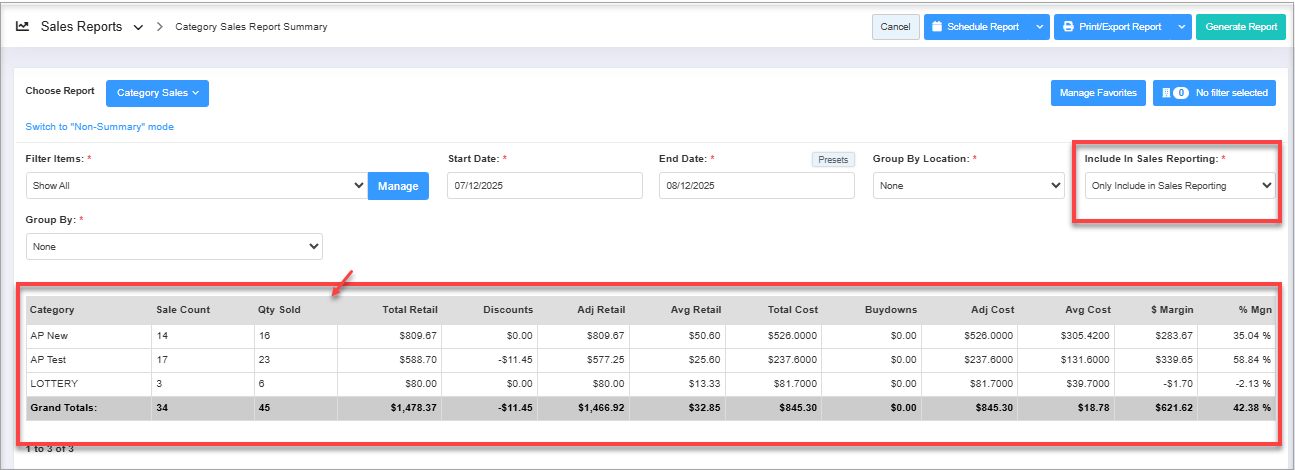Open the No filter selected button
Screen dimensions: 1295x470
(1214, 93)
